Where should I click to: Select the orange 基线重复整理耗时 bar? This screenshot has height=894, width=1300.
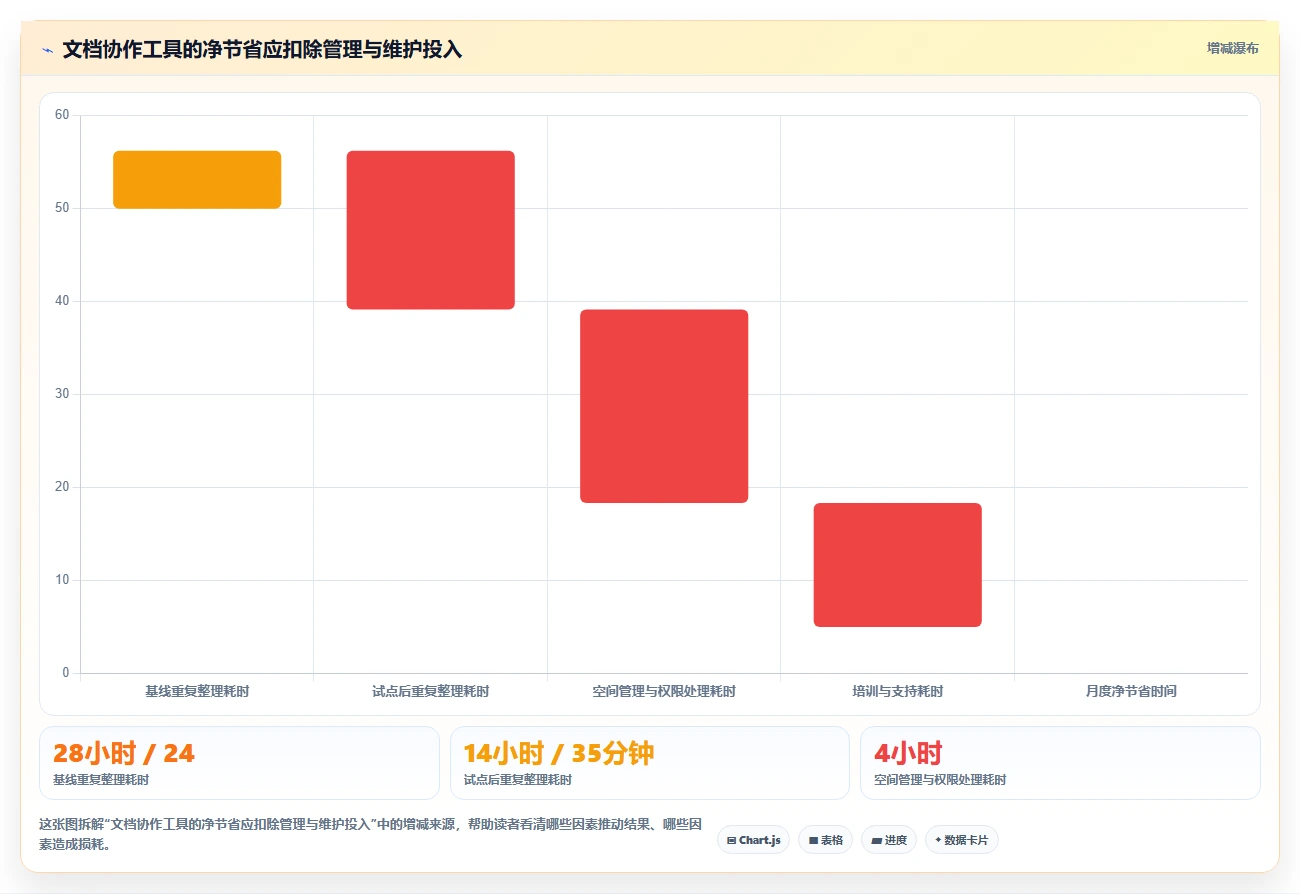coord(197,180)
